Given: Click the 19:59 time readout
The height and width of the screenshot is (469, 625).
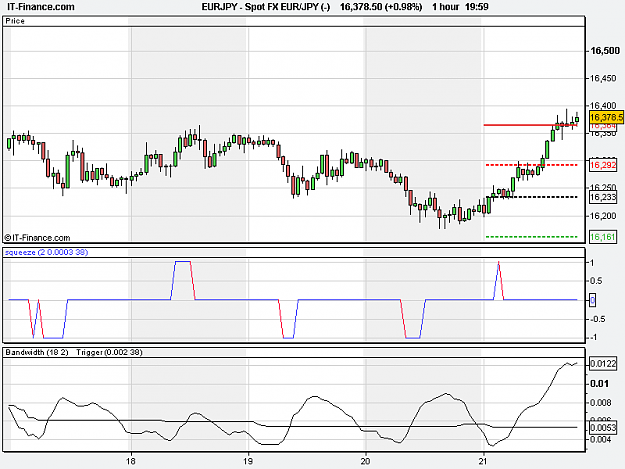Looking at the screenshot, I should coord(478,7).
